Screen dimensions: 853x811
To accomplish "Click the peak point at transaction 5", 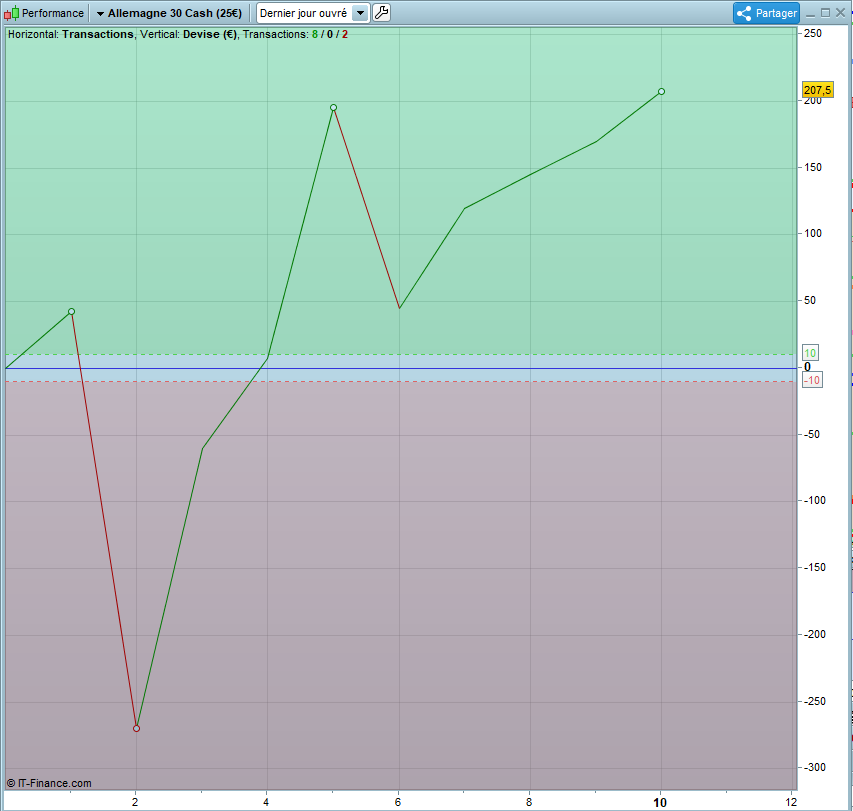I will coord(333,108).
